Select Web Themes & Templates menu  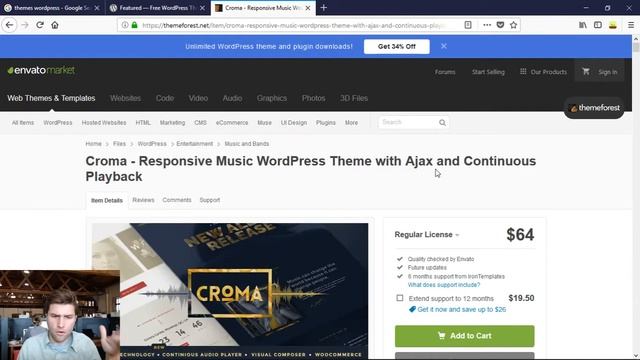click(51, 98)
